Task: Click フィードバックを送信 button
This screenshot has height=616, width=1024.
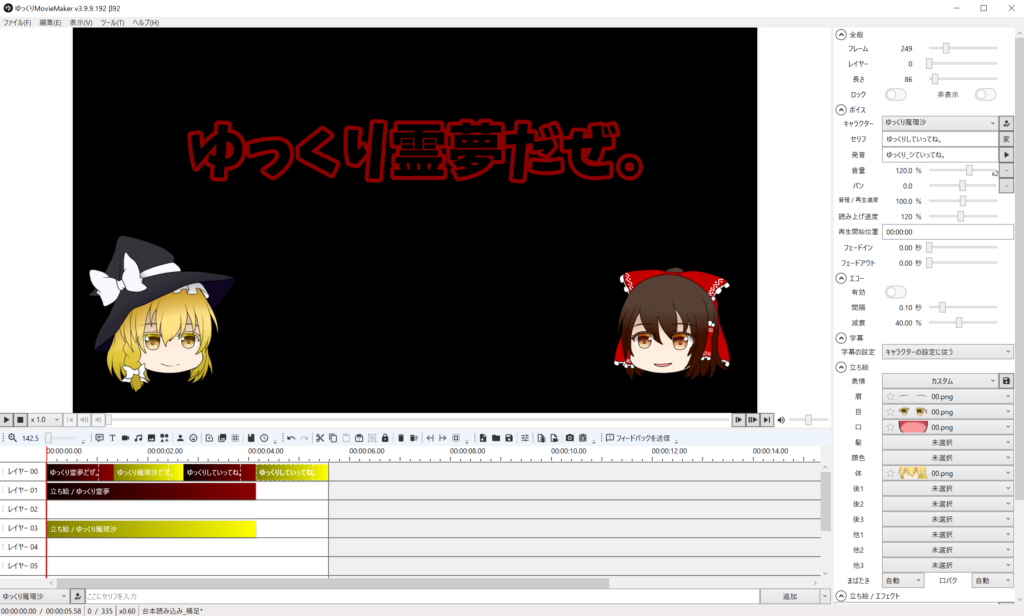Action: point(637,438)
